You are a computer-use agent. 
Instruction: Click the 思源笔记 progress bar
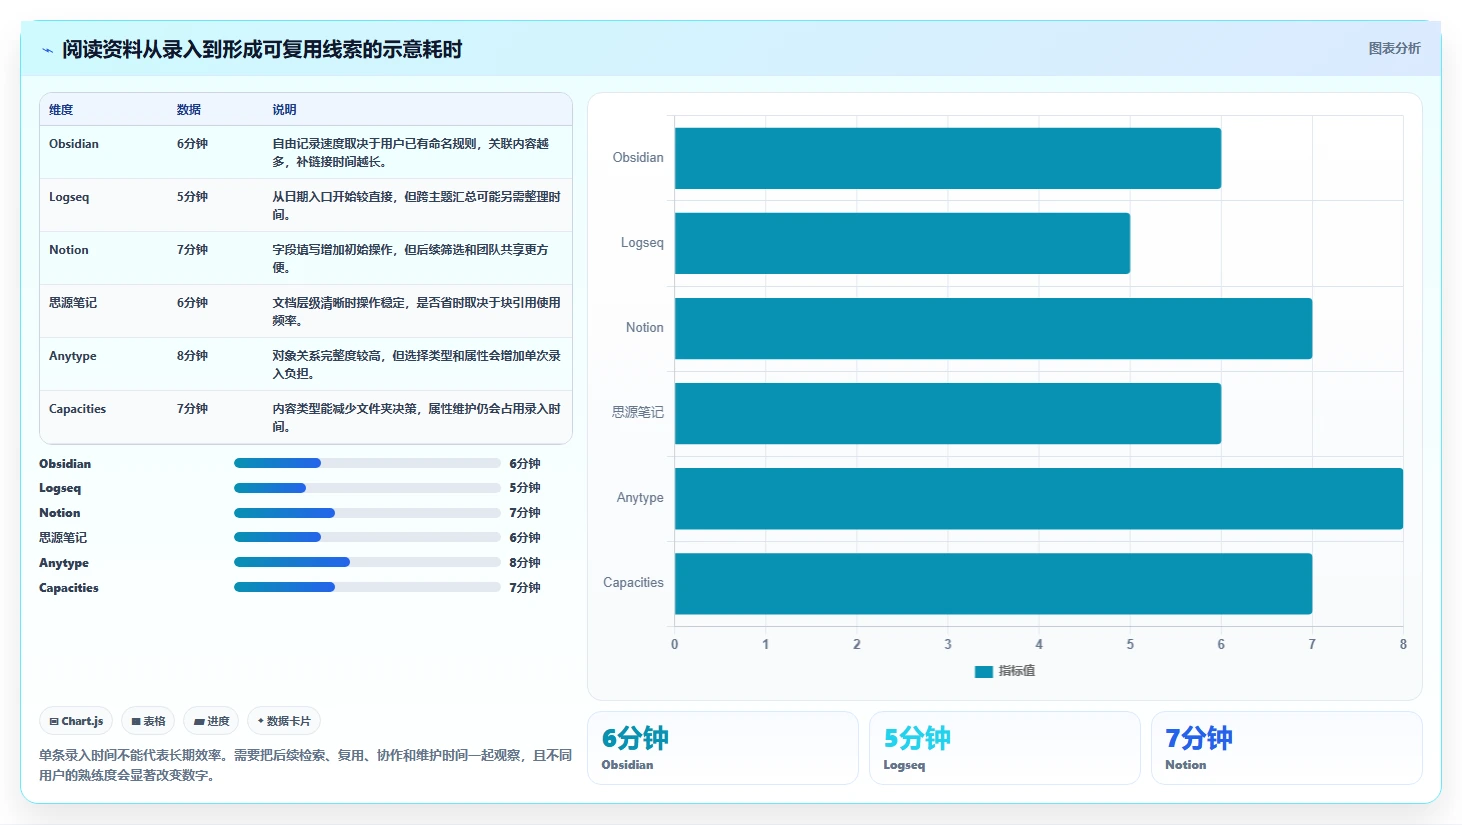pyautogui.click(x=367, y=537)
